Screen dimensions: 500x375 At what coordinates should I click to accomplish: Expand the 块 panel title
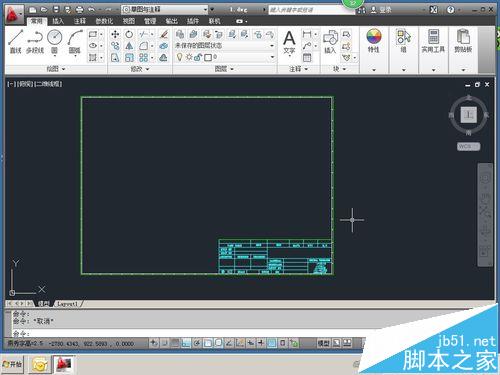pos(339,69)
